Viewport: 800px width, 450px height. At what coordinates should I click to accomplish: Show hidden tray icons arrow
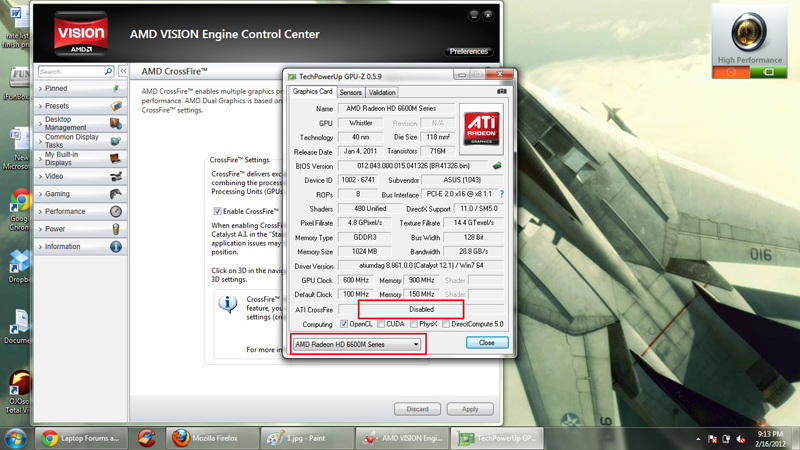tap(698, 439)
